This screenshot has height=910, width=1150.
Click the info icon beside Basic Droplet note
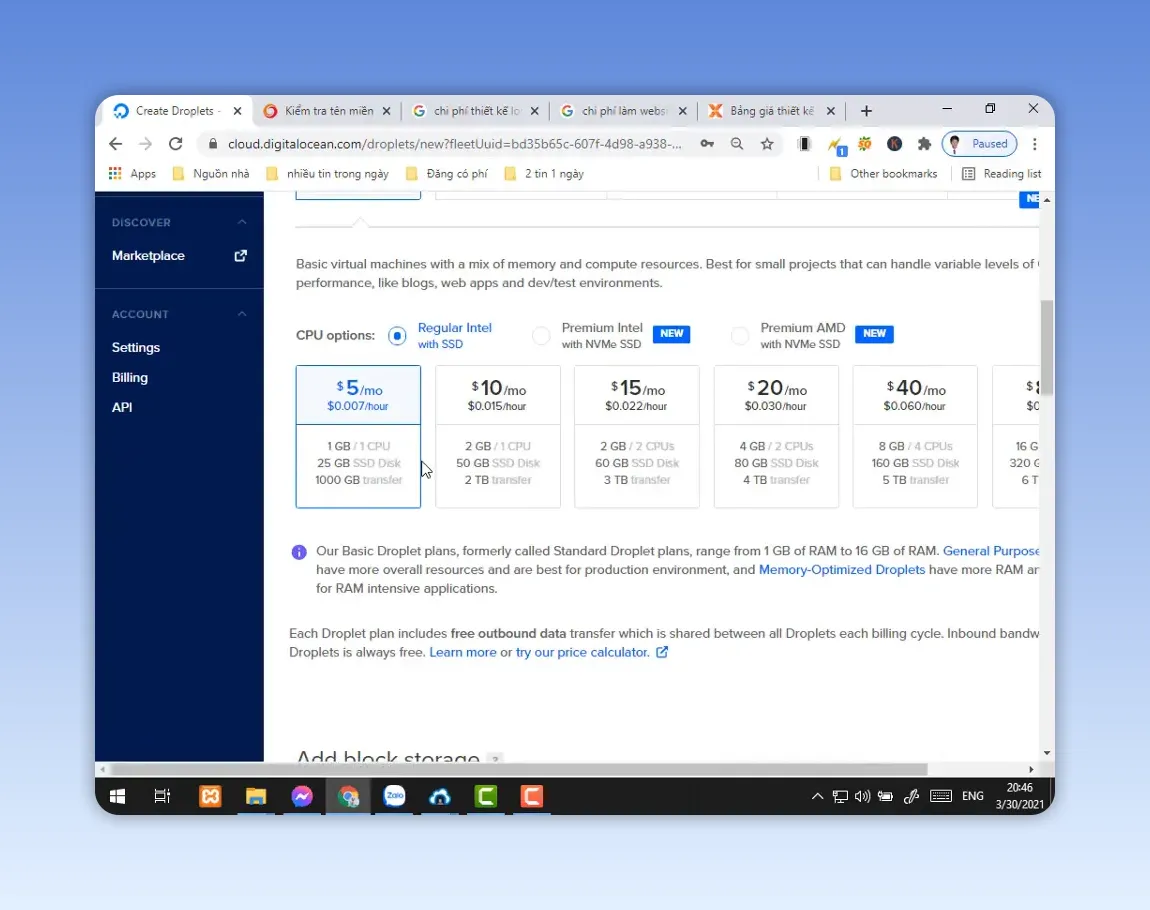pos(299,552)
